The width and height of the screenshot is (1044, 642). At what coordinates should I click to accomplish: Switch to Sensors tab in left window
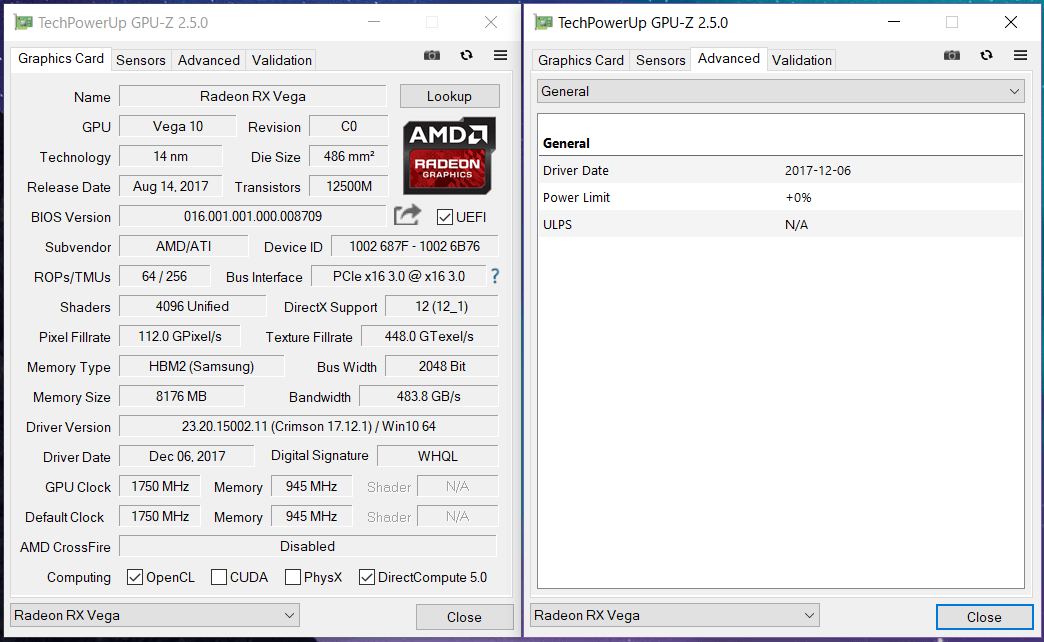(140, 60)
